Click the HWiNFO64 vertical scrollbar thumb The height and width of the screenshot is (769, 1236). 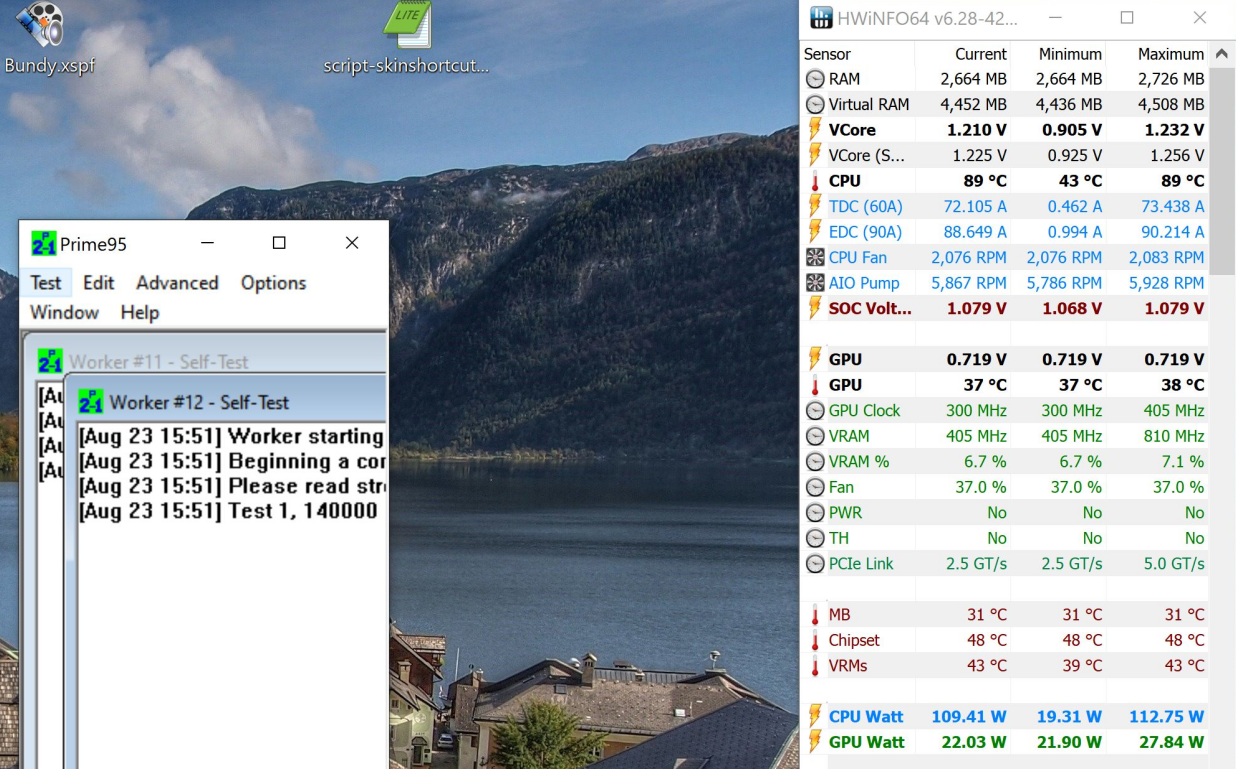coord(1222,170)
